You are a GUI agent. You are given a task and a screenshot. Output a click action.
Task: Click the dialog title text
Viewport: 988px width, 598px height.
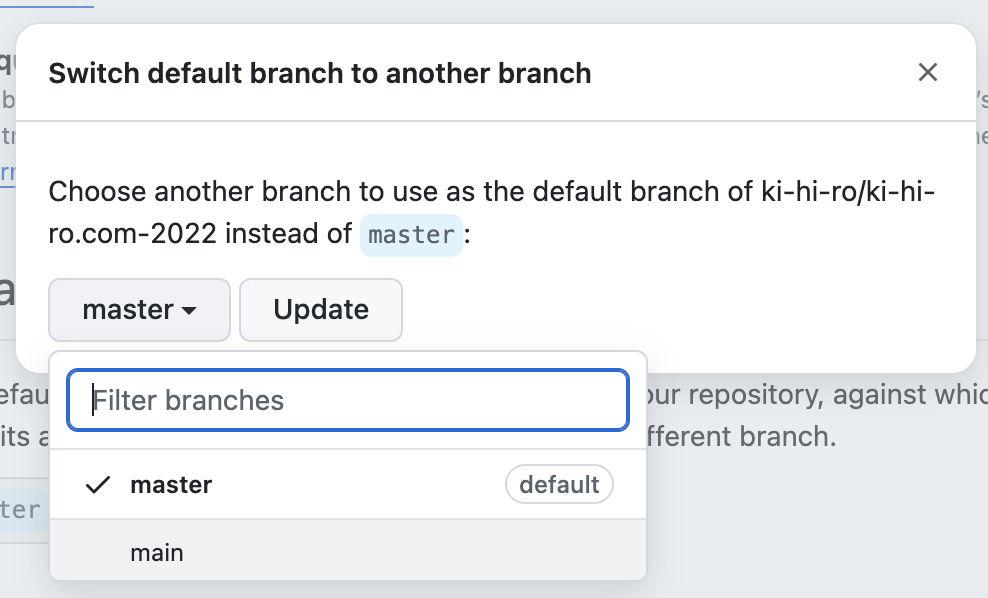319,73
